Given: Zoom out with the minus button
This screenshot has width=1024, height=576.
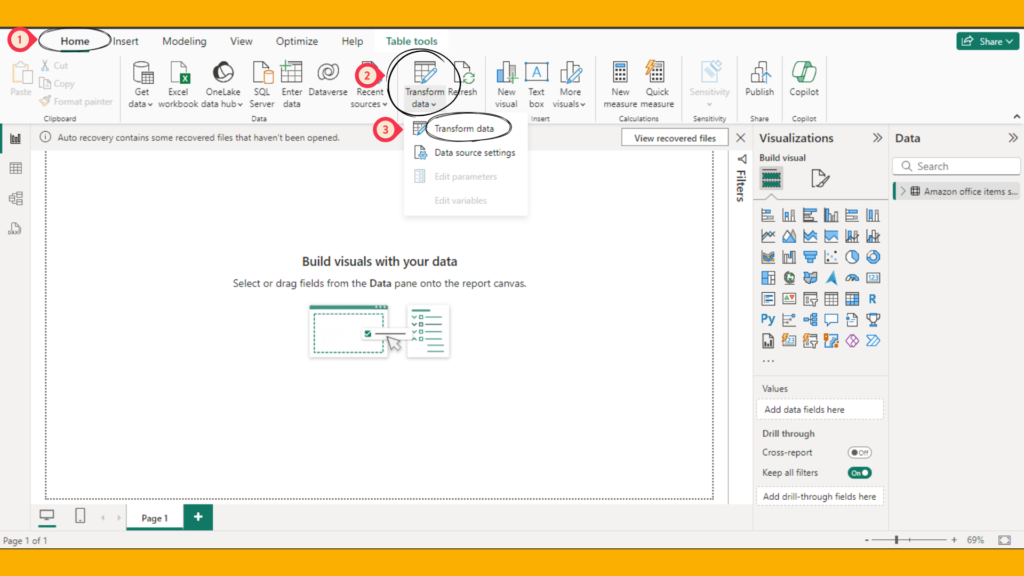Looking at the screenshot, I should (x=867, y=540).
